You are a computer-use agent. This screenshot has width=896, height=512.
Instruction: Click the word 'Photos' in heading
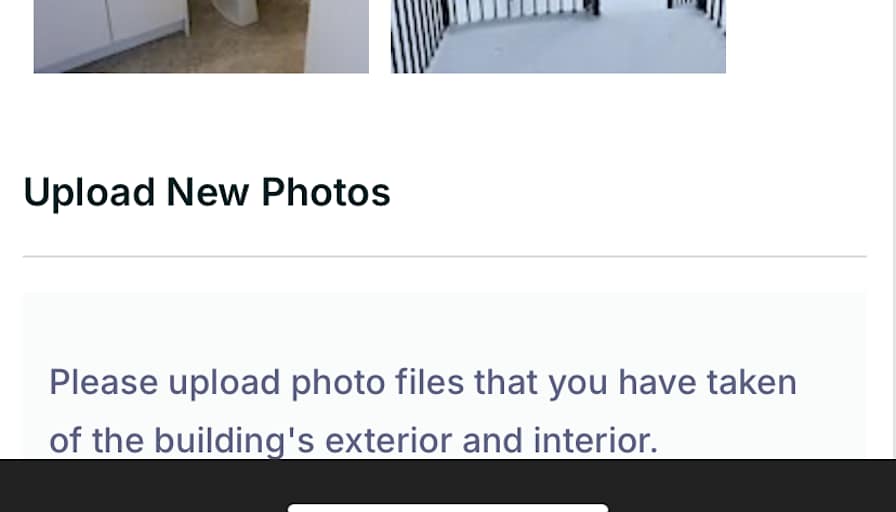326,192
